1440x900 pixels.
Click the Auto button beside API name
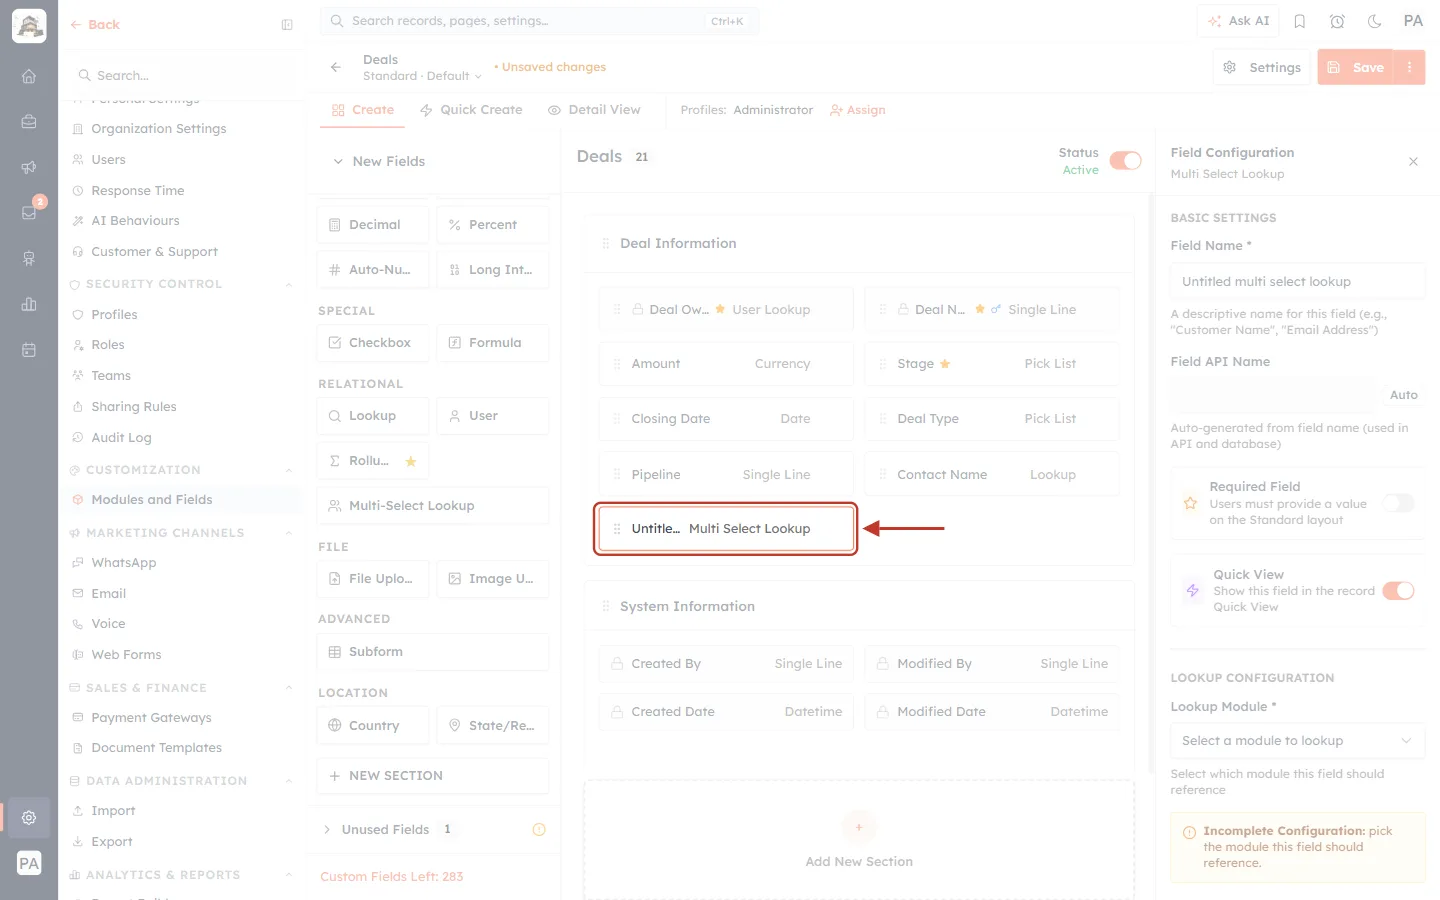(x=1403, y=395)
